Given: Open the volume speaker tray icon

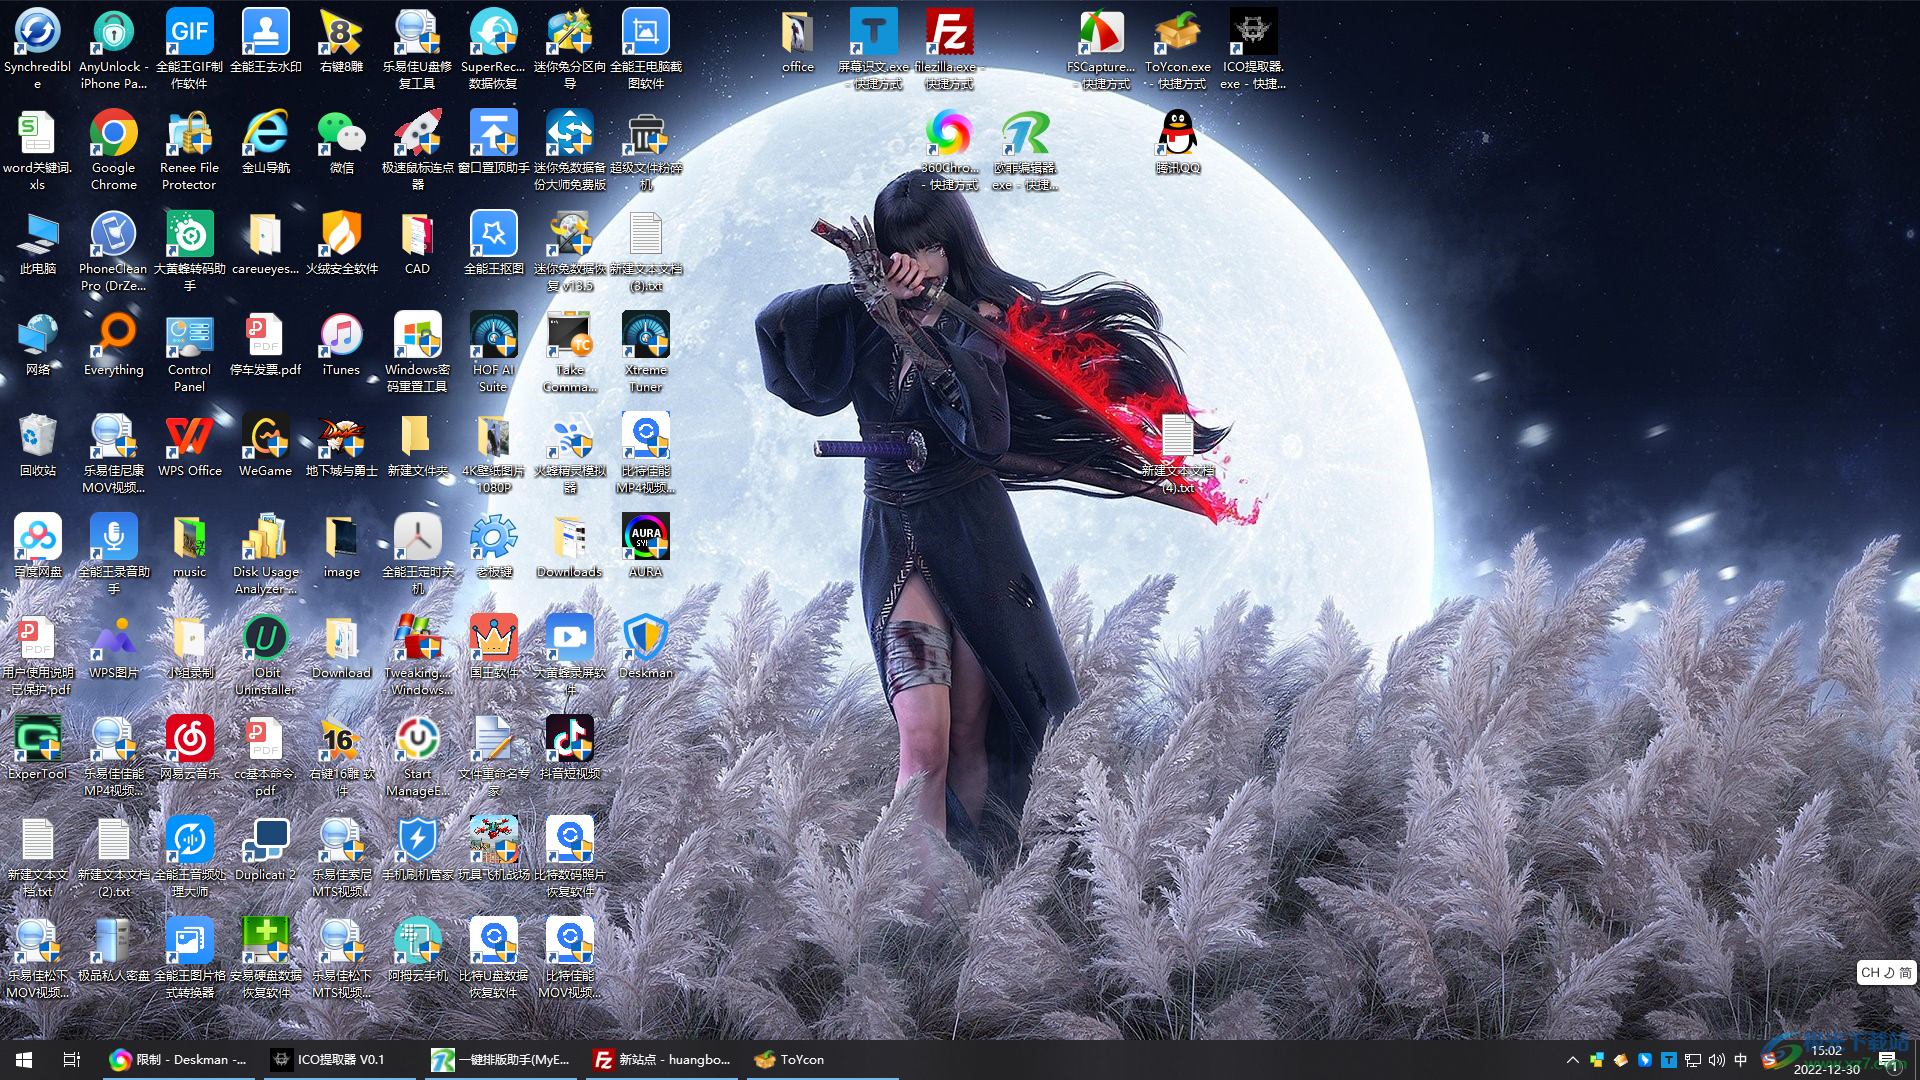Looking at the screenshot, I should pos(1716,1060).
